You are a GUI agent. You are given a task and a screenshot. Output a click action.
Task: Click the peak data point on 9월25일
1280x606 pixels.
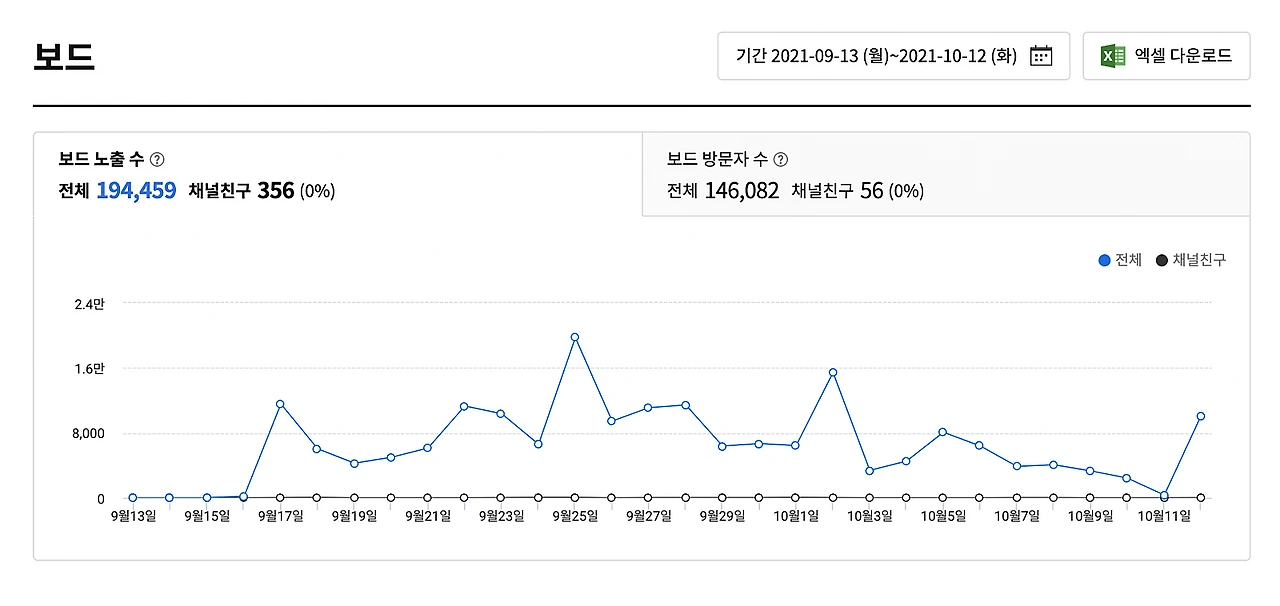[x=575, y=337]
